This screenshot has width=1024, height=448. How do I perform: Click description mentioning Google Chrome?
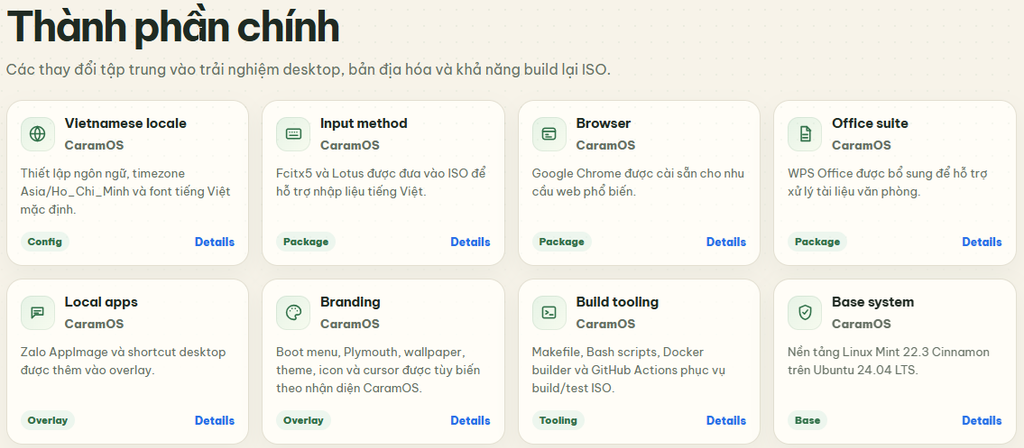click(x=638, y=183)
